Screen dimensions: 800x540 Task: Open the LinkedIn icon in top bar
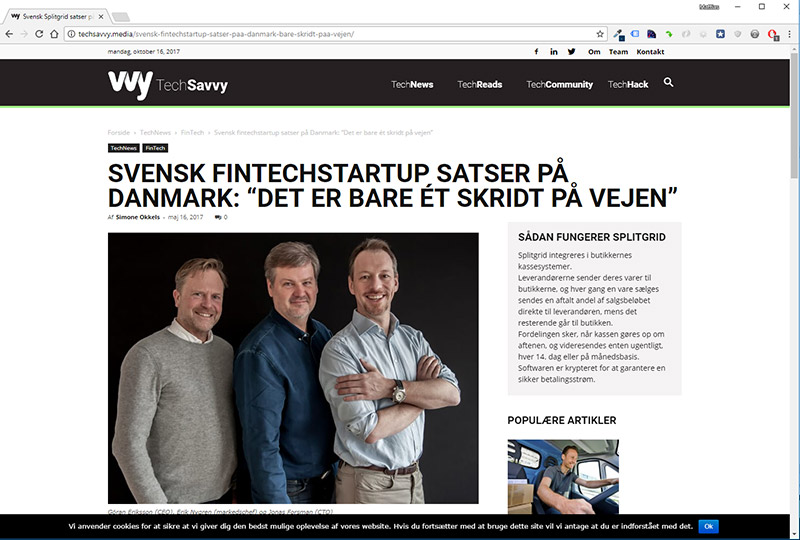pyautogui.click(x=554, y=52)
